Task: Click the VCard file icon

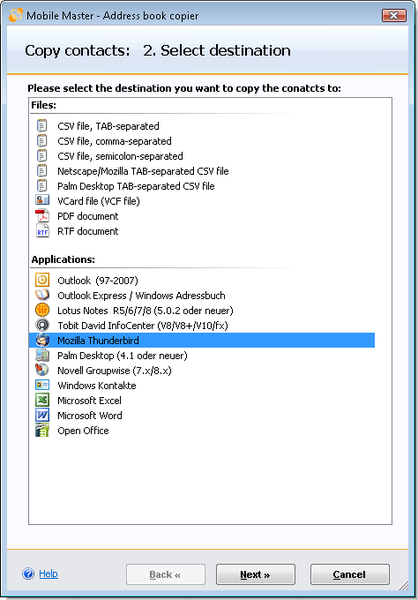Action: [x=42, y=201]
